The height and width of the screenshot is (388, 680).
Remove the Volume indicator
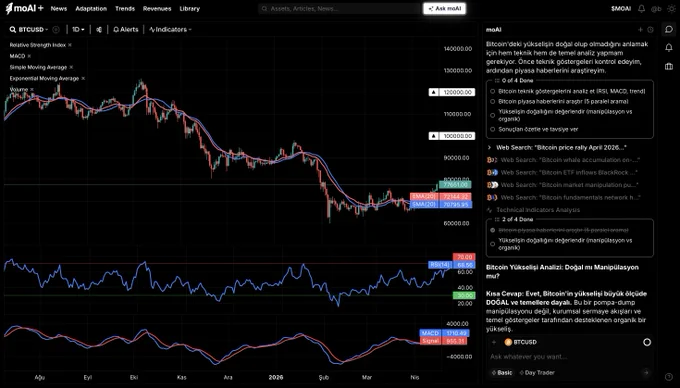click(32, 90)
